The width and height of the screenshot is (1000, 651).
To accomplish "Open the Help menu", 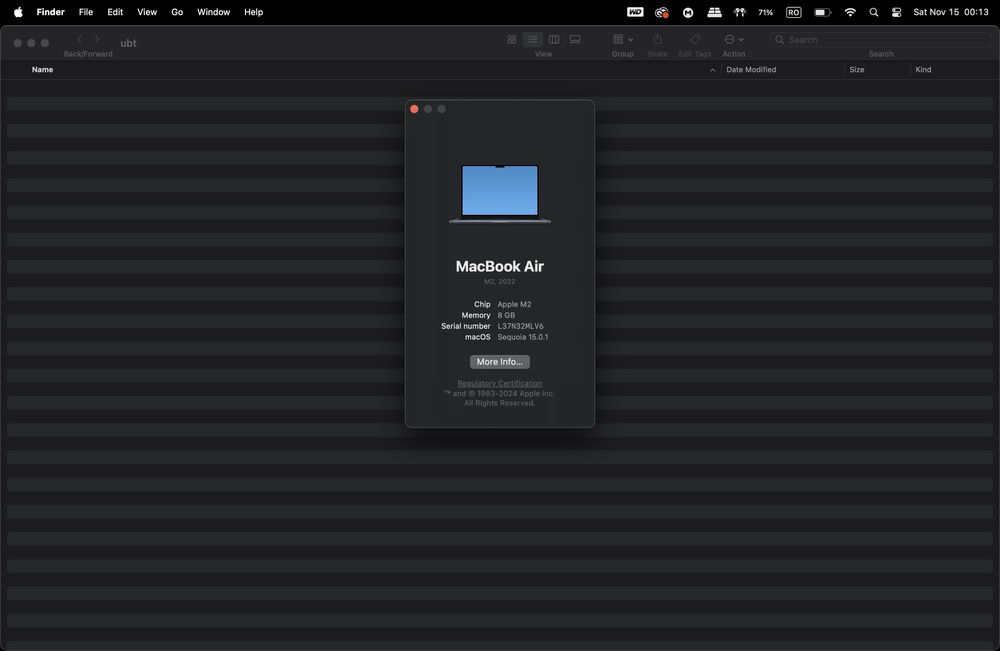I will (x=253, y=12).
